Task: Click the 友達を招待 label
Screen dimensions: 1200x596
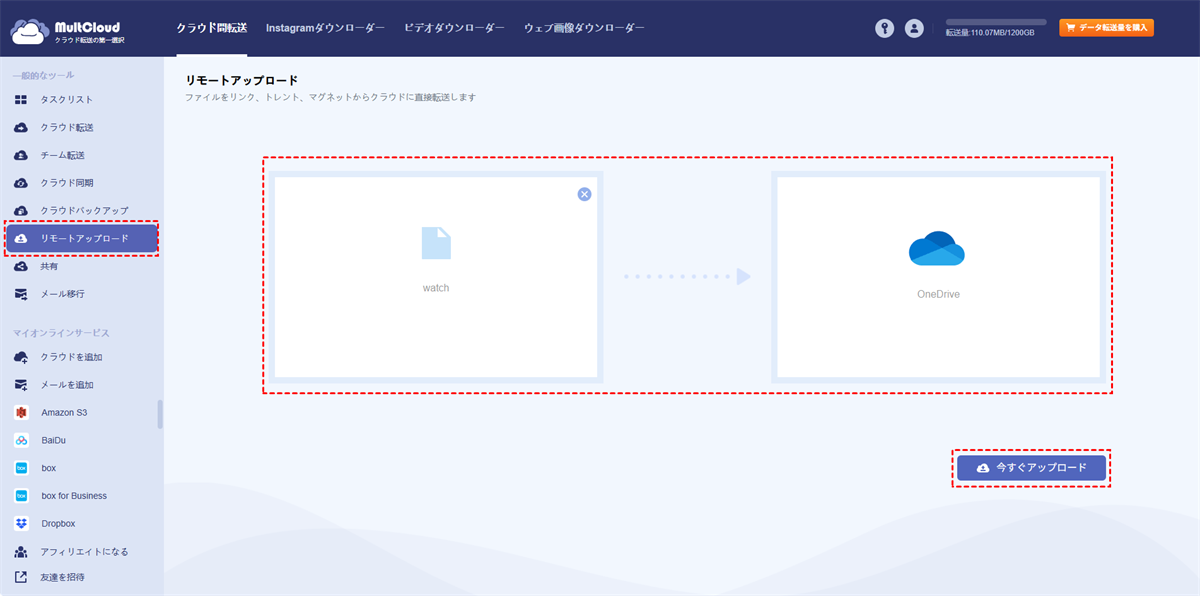Action: (x=63, y=578)
